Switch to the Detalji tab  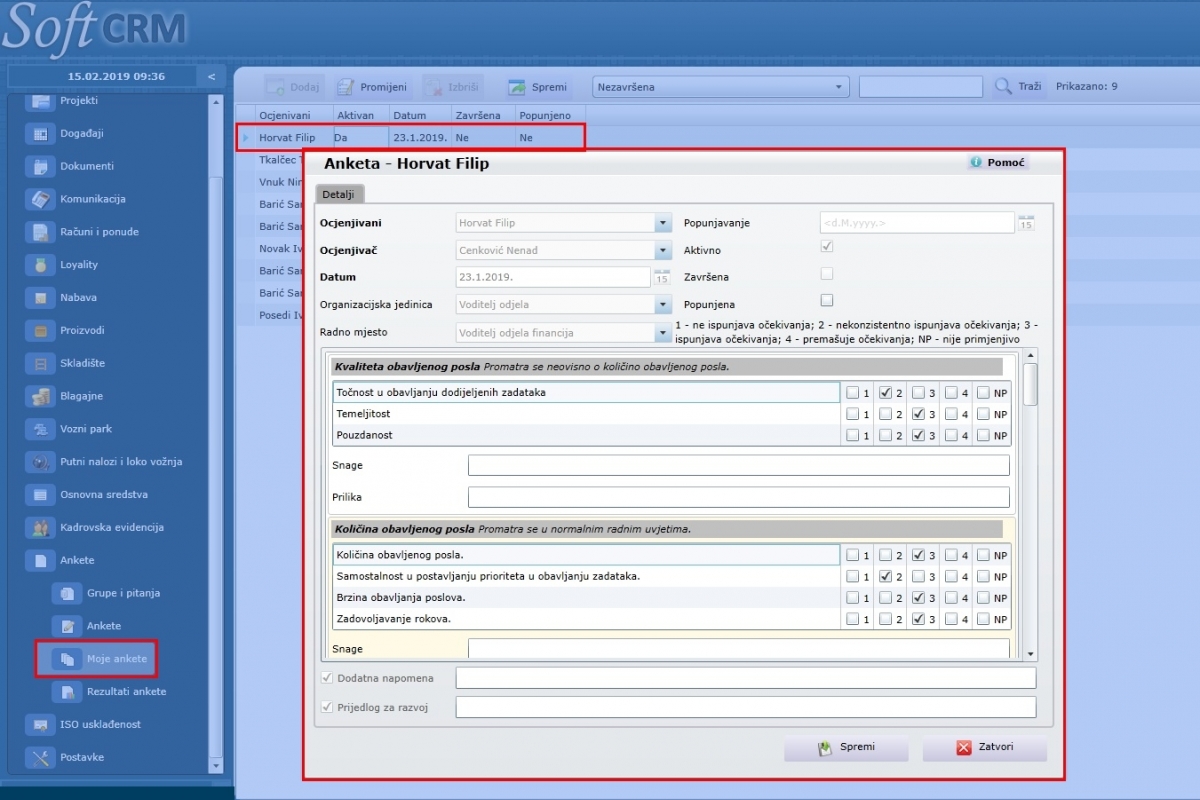(340, 194)
